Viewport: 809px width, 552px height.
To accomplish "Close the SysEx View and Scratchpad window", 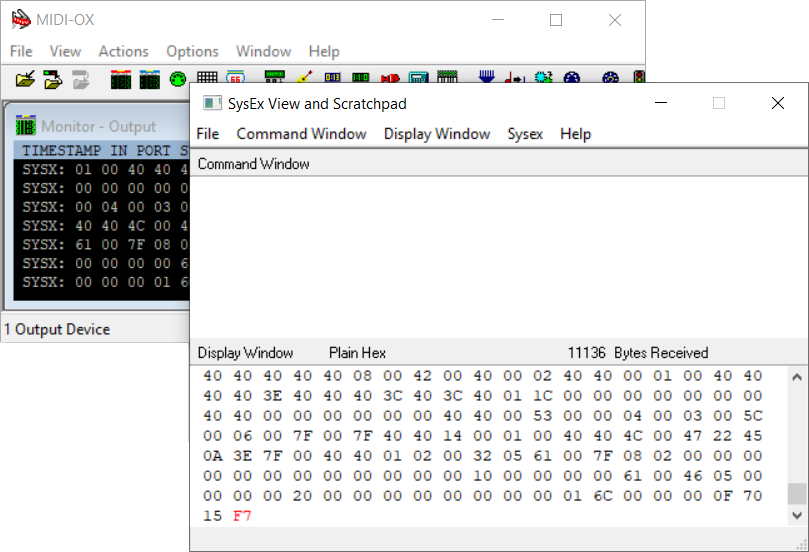I will (x=778, y=103).
